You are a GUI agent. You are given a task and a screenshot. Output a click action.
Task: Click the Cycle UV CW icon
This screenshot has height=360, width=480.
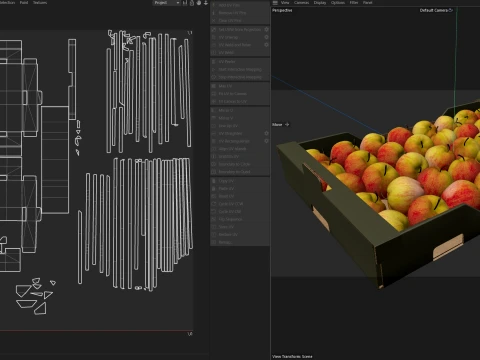click(x=214, y=211)
